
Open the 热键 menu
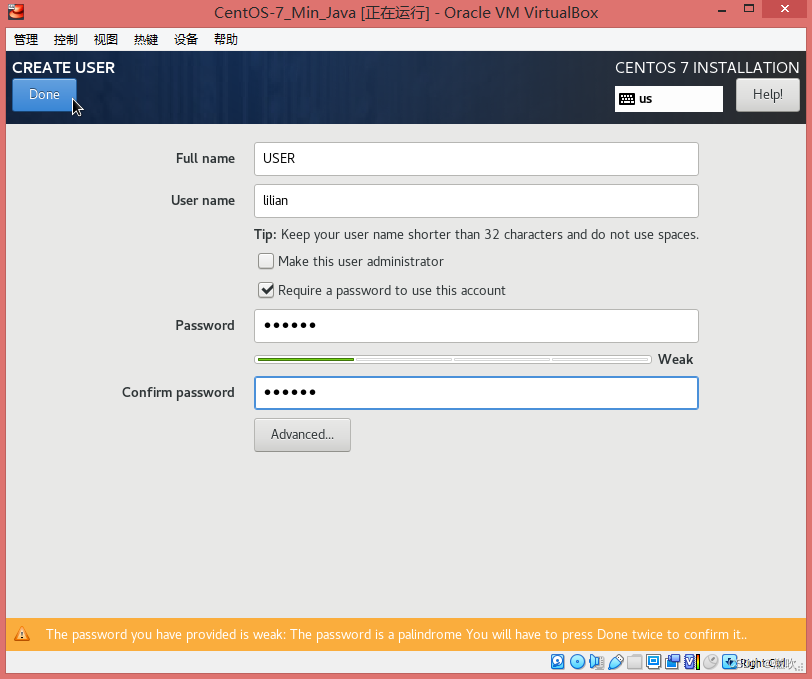(x=146, y=39)
